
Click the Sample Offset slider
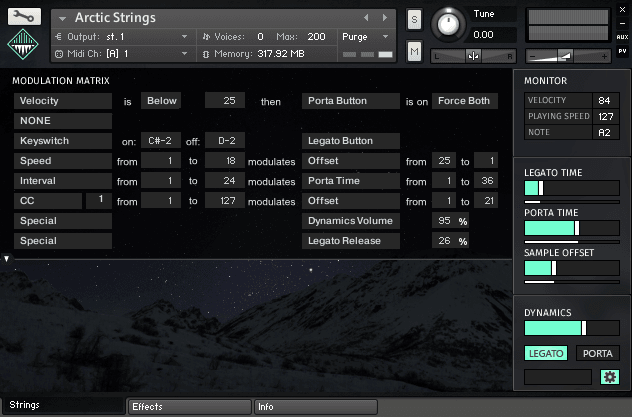(x=572, y=268)
